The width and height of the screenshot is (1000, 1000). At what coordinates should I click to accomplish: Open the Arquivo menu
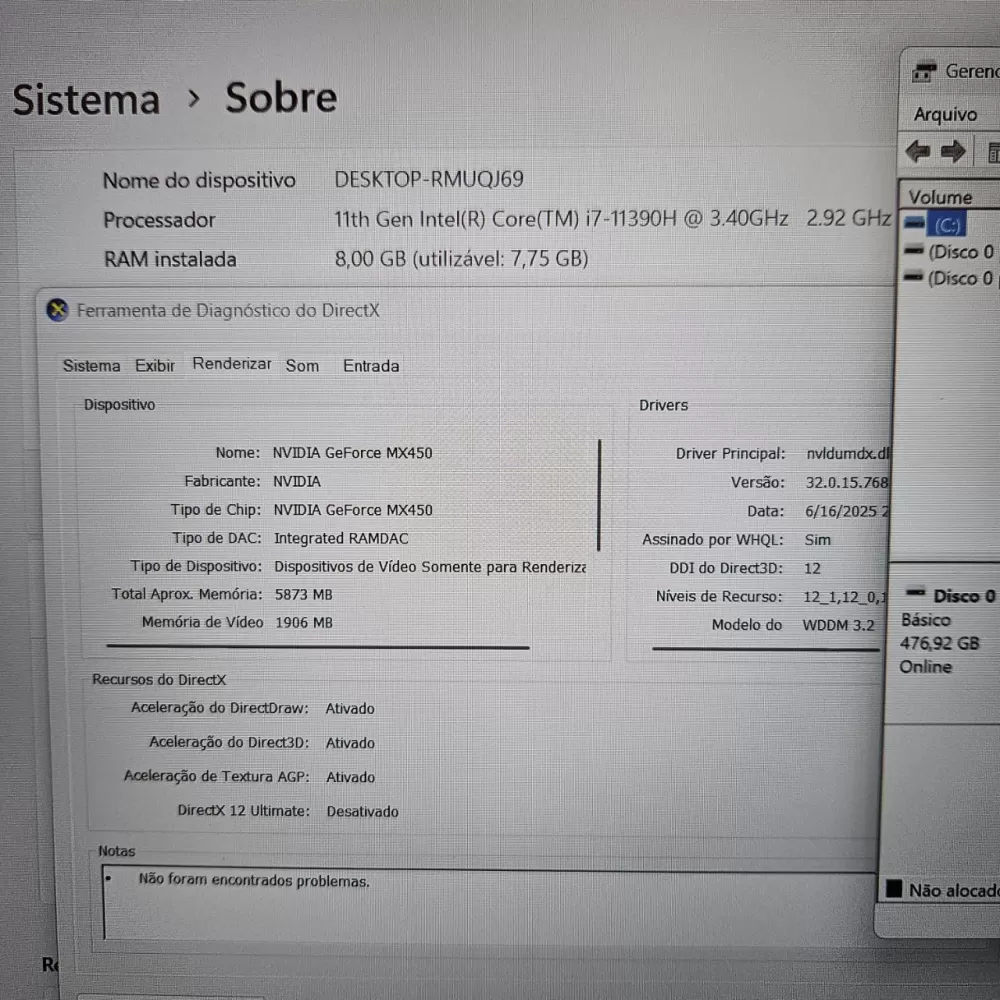945,115
